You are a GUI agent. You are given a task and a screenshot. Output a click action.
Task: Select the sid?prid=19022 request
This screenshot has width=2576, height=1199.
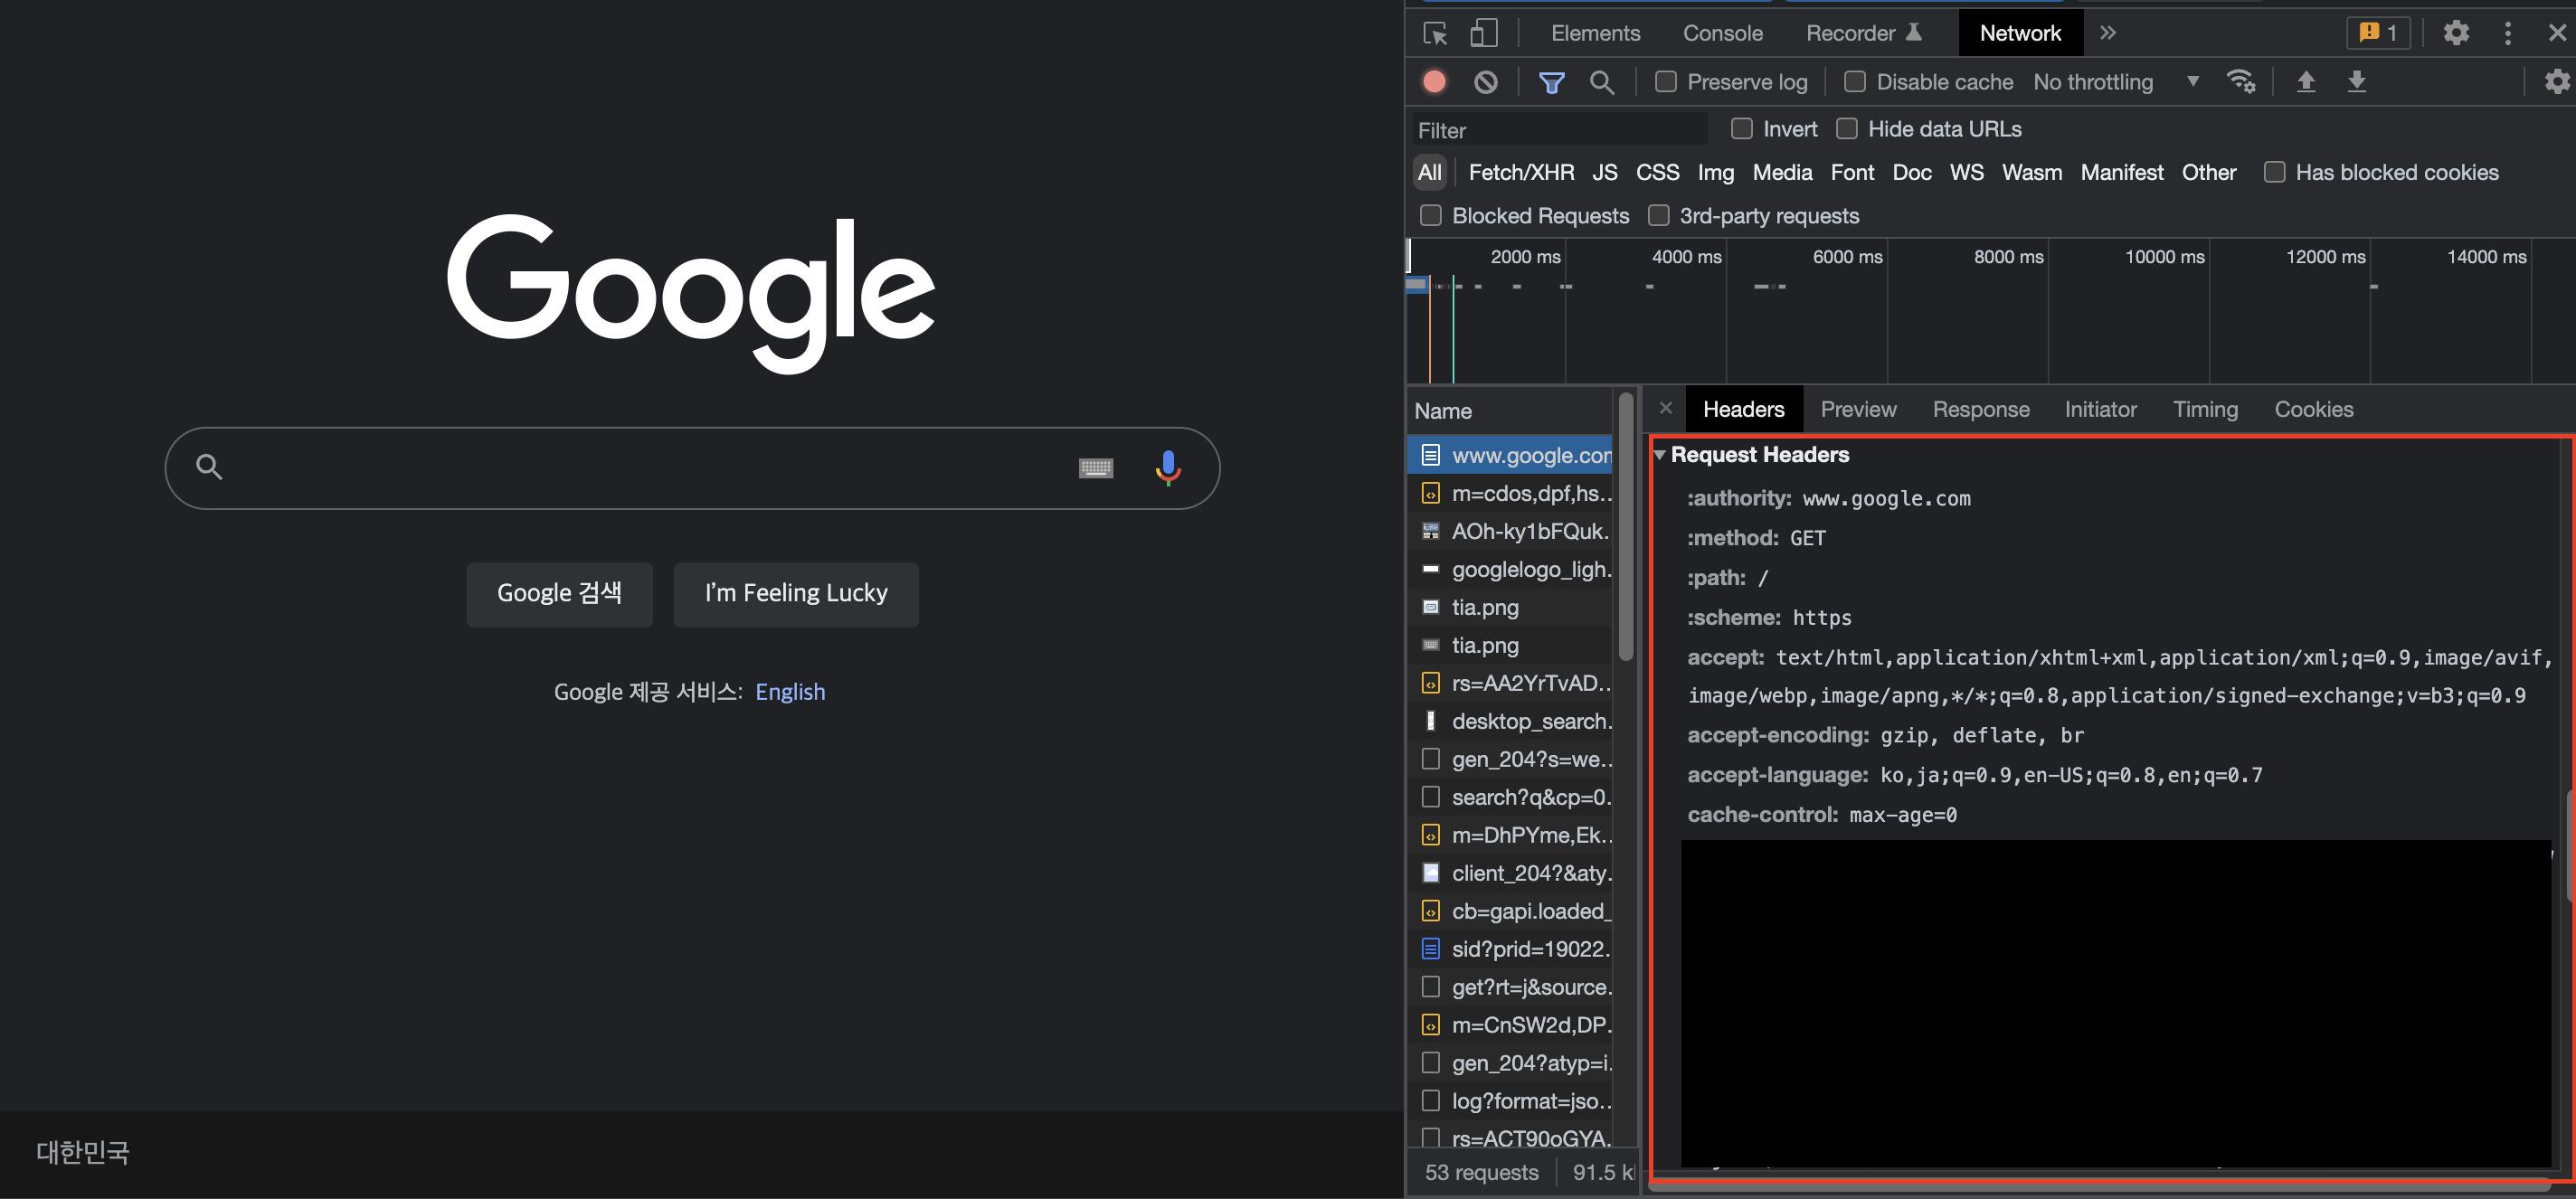(x=1510, y=949)
